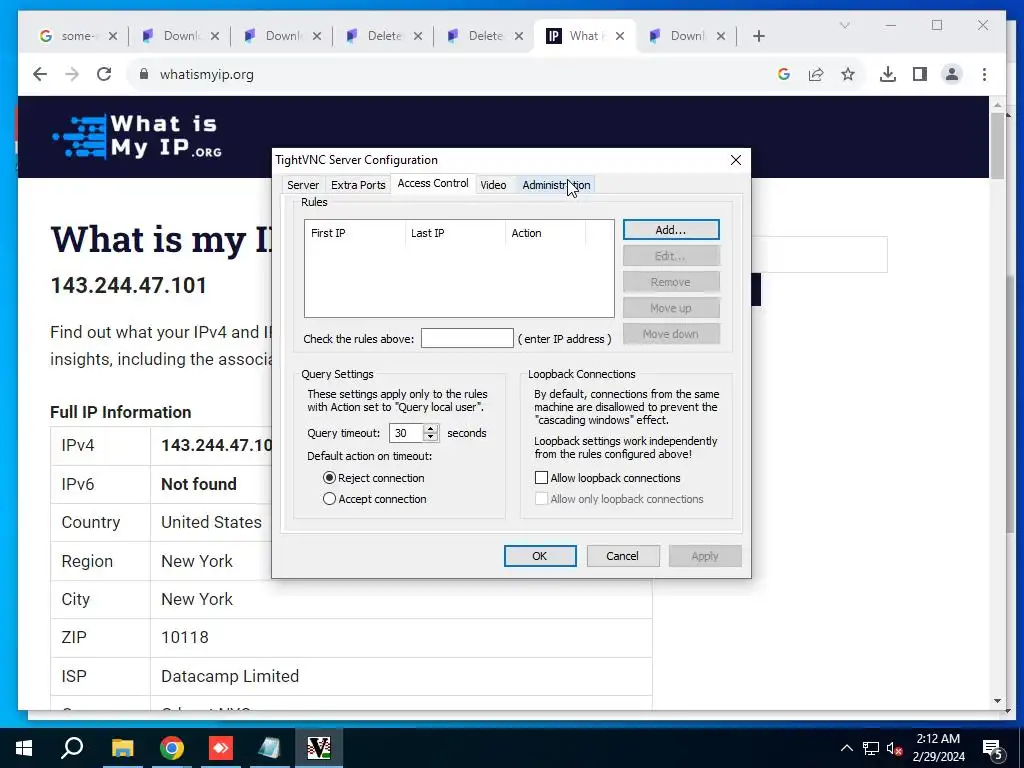Viewport: 1024px width, 768px height.
Task: Increase the query timeout with up arrow
Action: coord(430,428)
